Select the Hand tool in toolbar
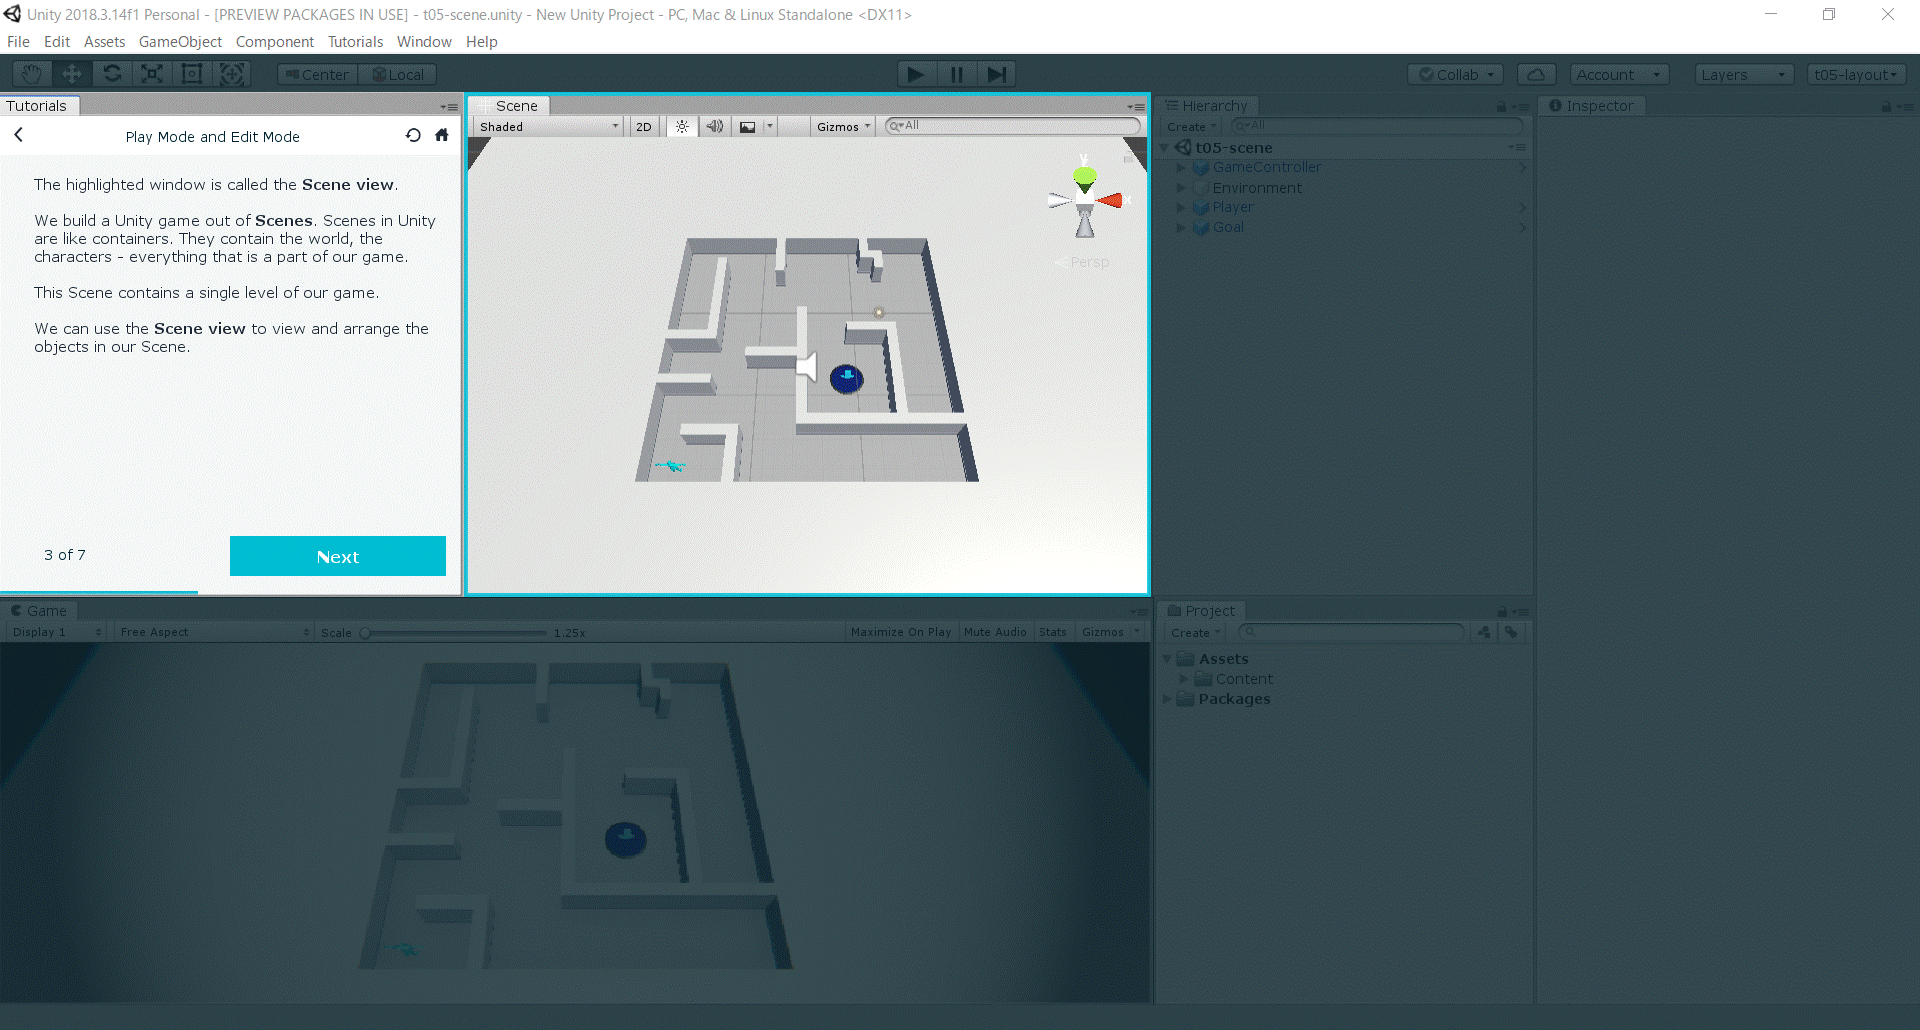 32,74
